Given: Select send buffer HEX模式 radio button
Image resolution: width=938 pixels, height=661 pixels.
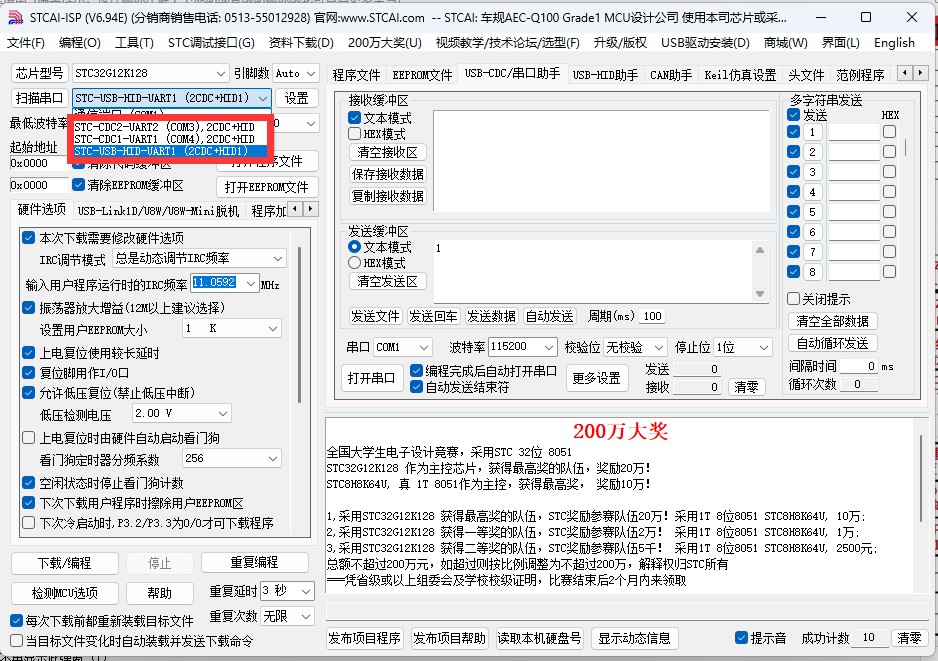Looking at the screenshot, I should click(355, 263).
